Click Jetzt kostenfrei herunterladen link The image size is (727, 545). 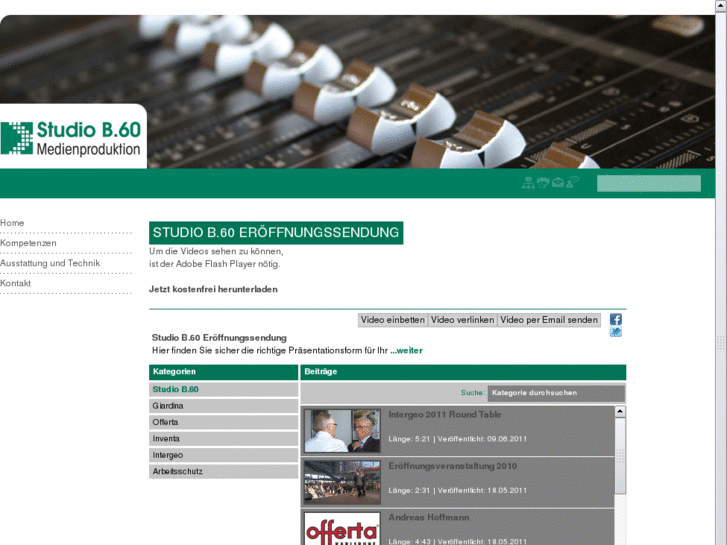tap(213, 289)
